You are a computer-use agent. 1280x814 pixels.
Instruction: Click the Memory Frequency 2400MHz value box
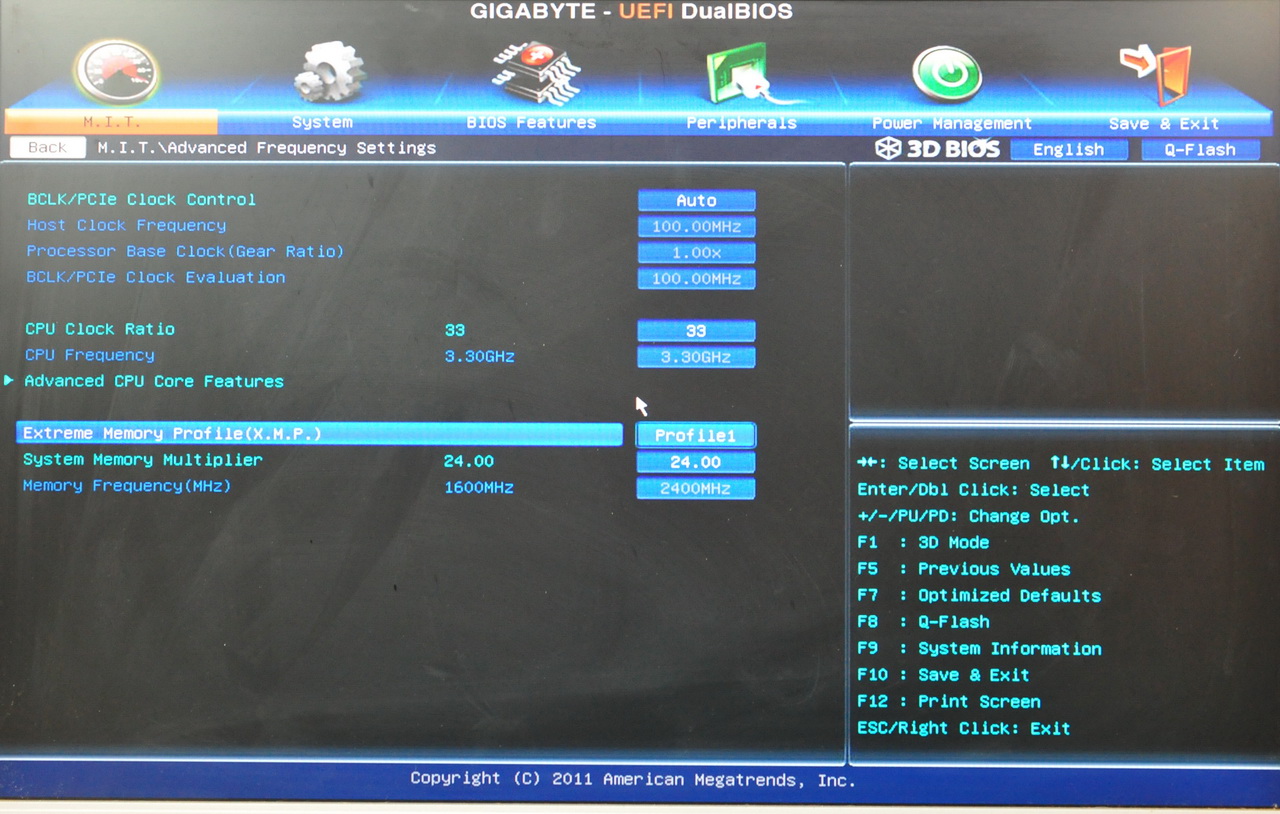click(696, 488)
